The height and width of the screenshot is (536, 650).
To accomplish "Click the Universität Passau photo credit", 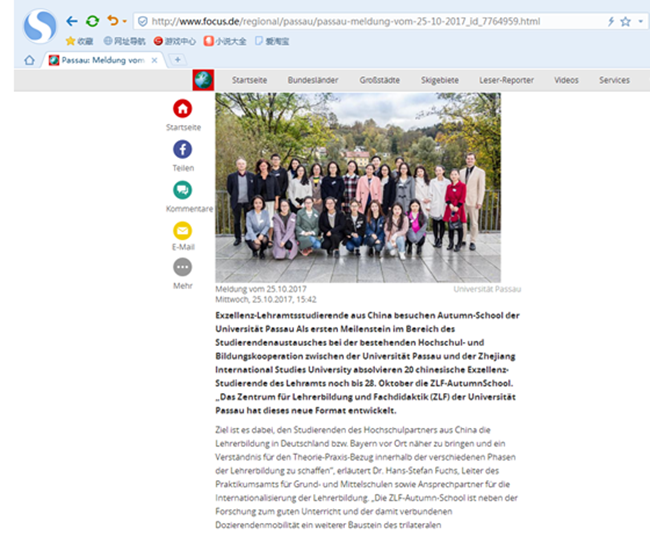I will coord(487,289).
